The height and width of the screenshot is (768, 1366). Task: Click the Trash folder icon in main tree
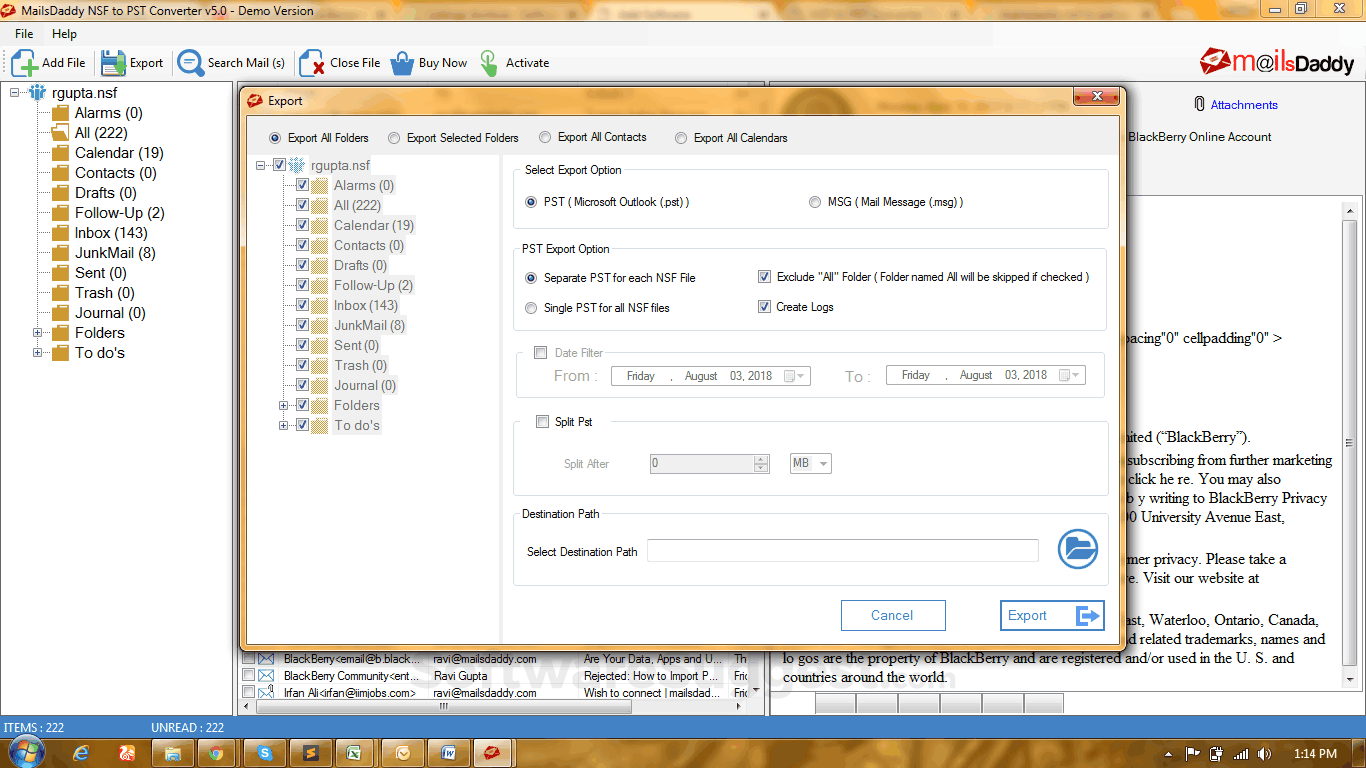coord(60,293)
